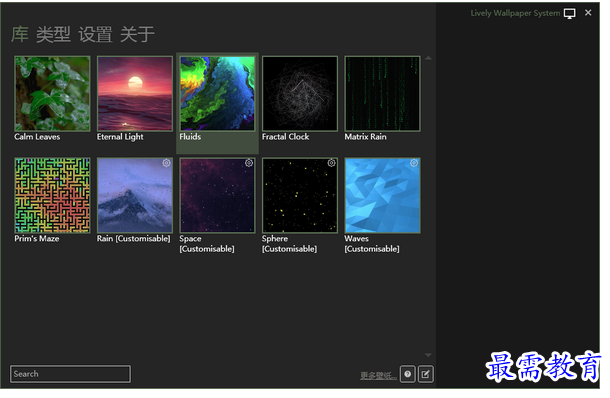Click the Waves [Customisable] label
This screenshot has width=610, height=398.
[x=372, y=244]
